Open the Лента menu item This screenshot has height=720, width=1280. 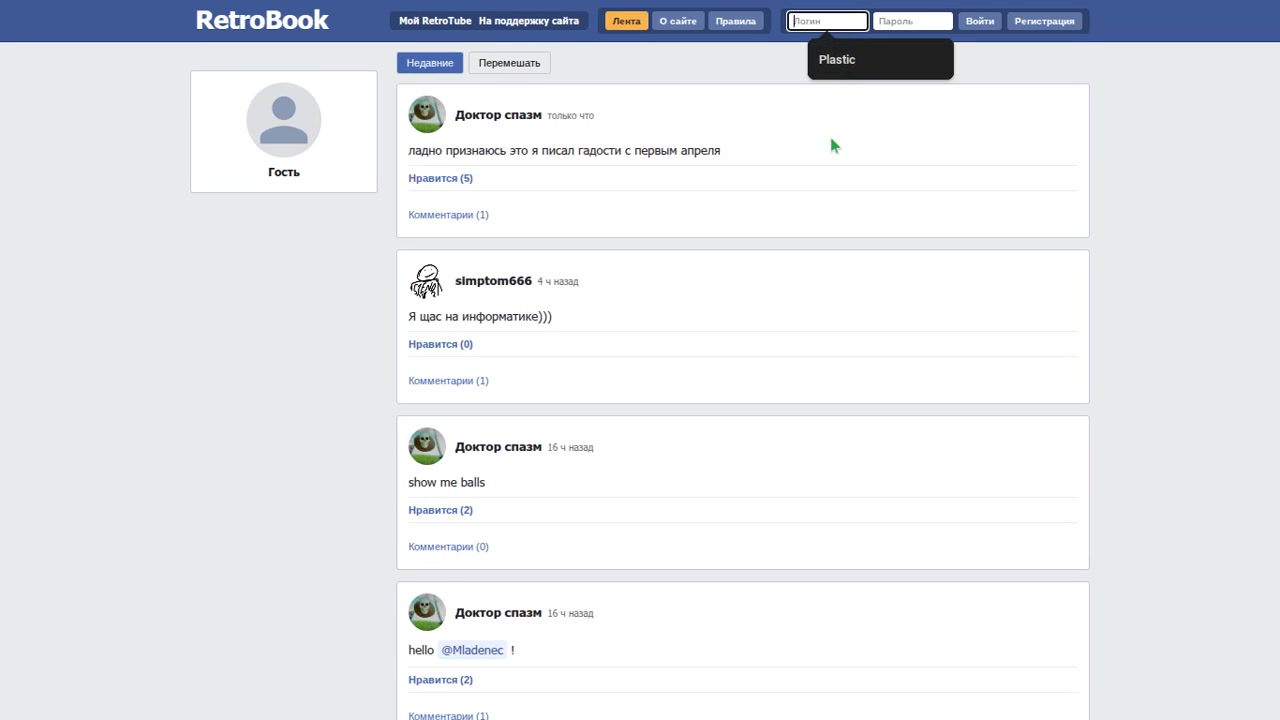(x=626, y=21)
